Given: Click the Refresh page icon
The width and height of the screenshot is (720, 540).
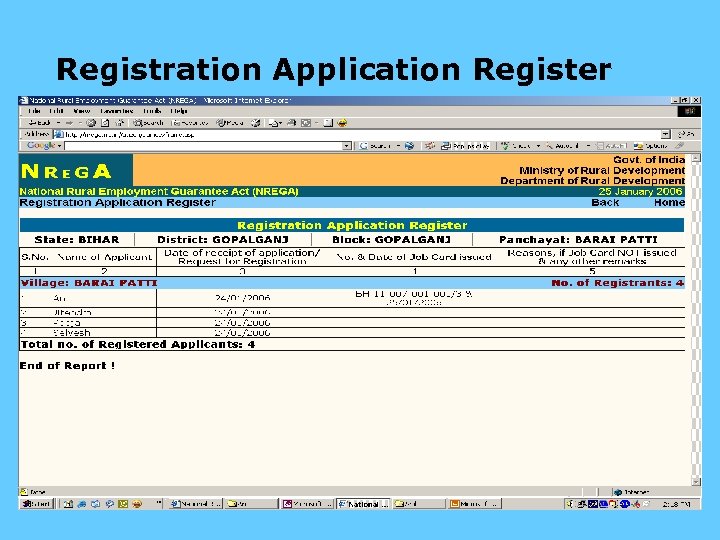Looking at the screenshot, I should pyautogui.click(x=105, y=123).
